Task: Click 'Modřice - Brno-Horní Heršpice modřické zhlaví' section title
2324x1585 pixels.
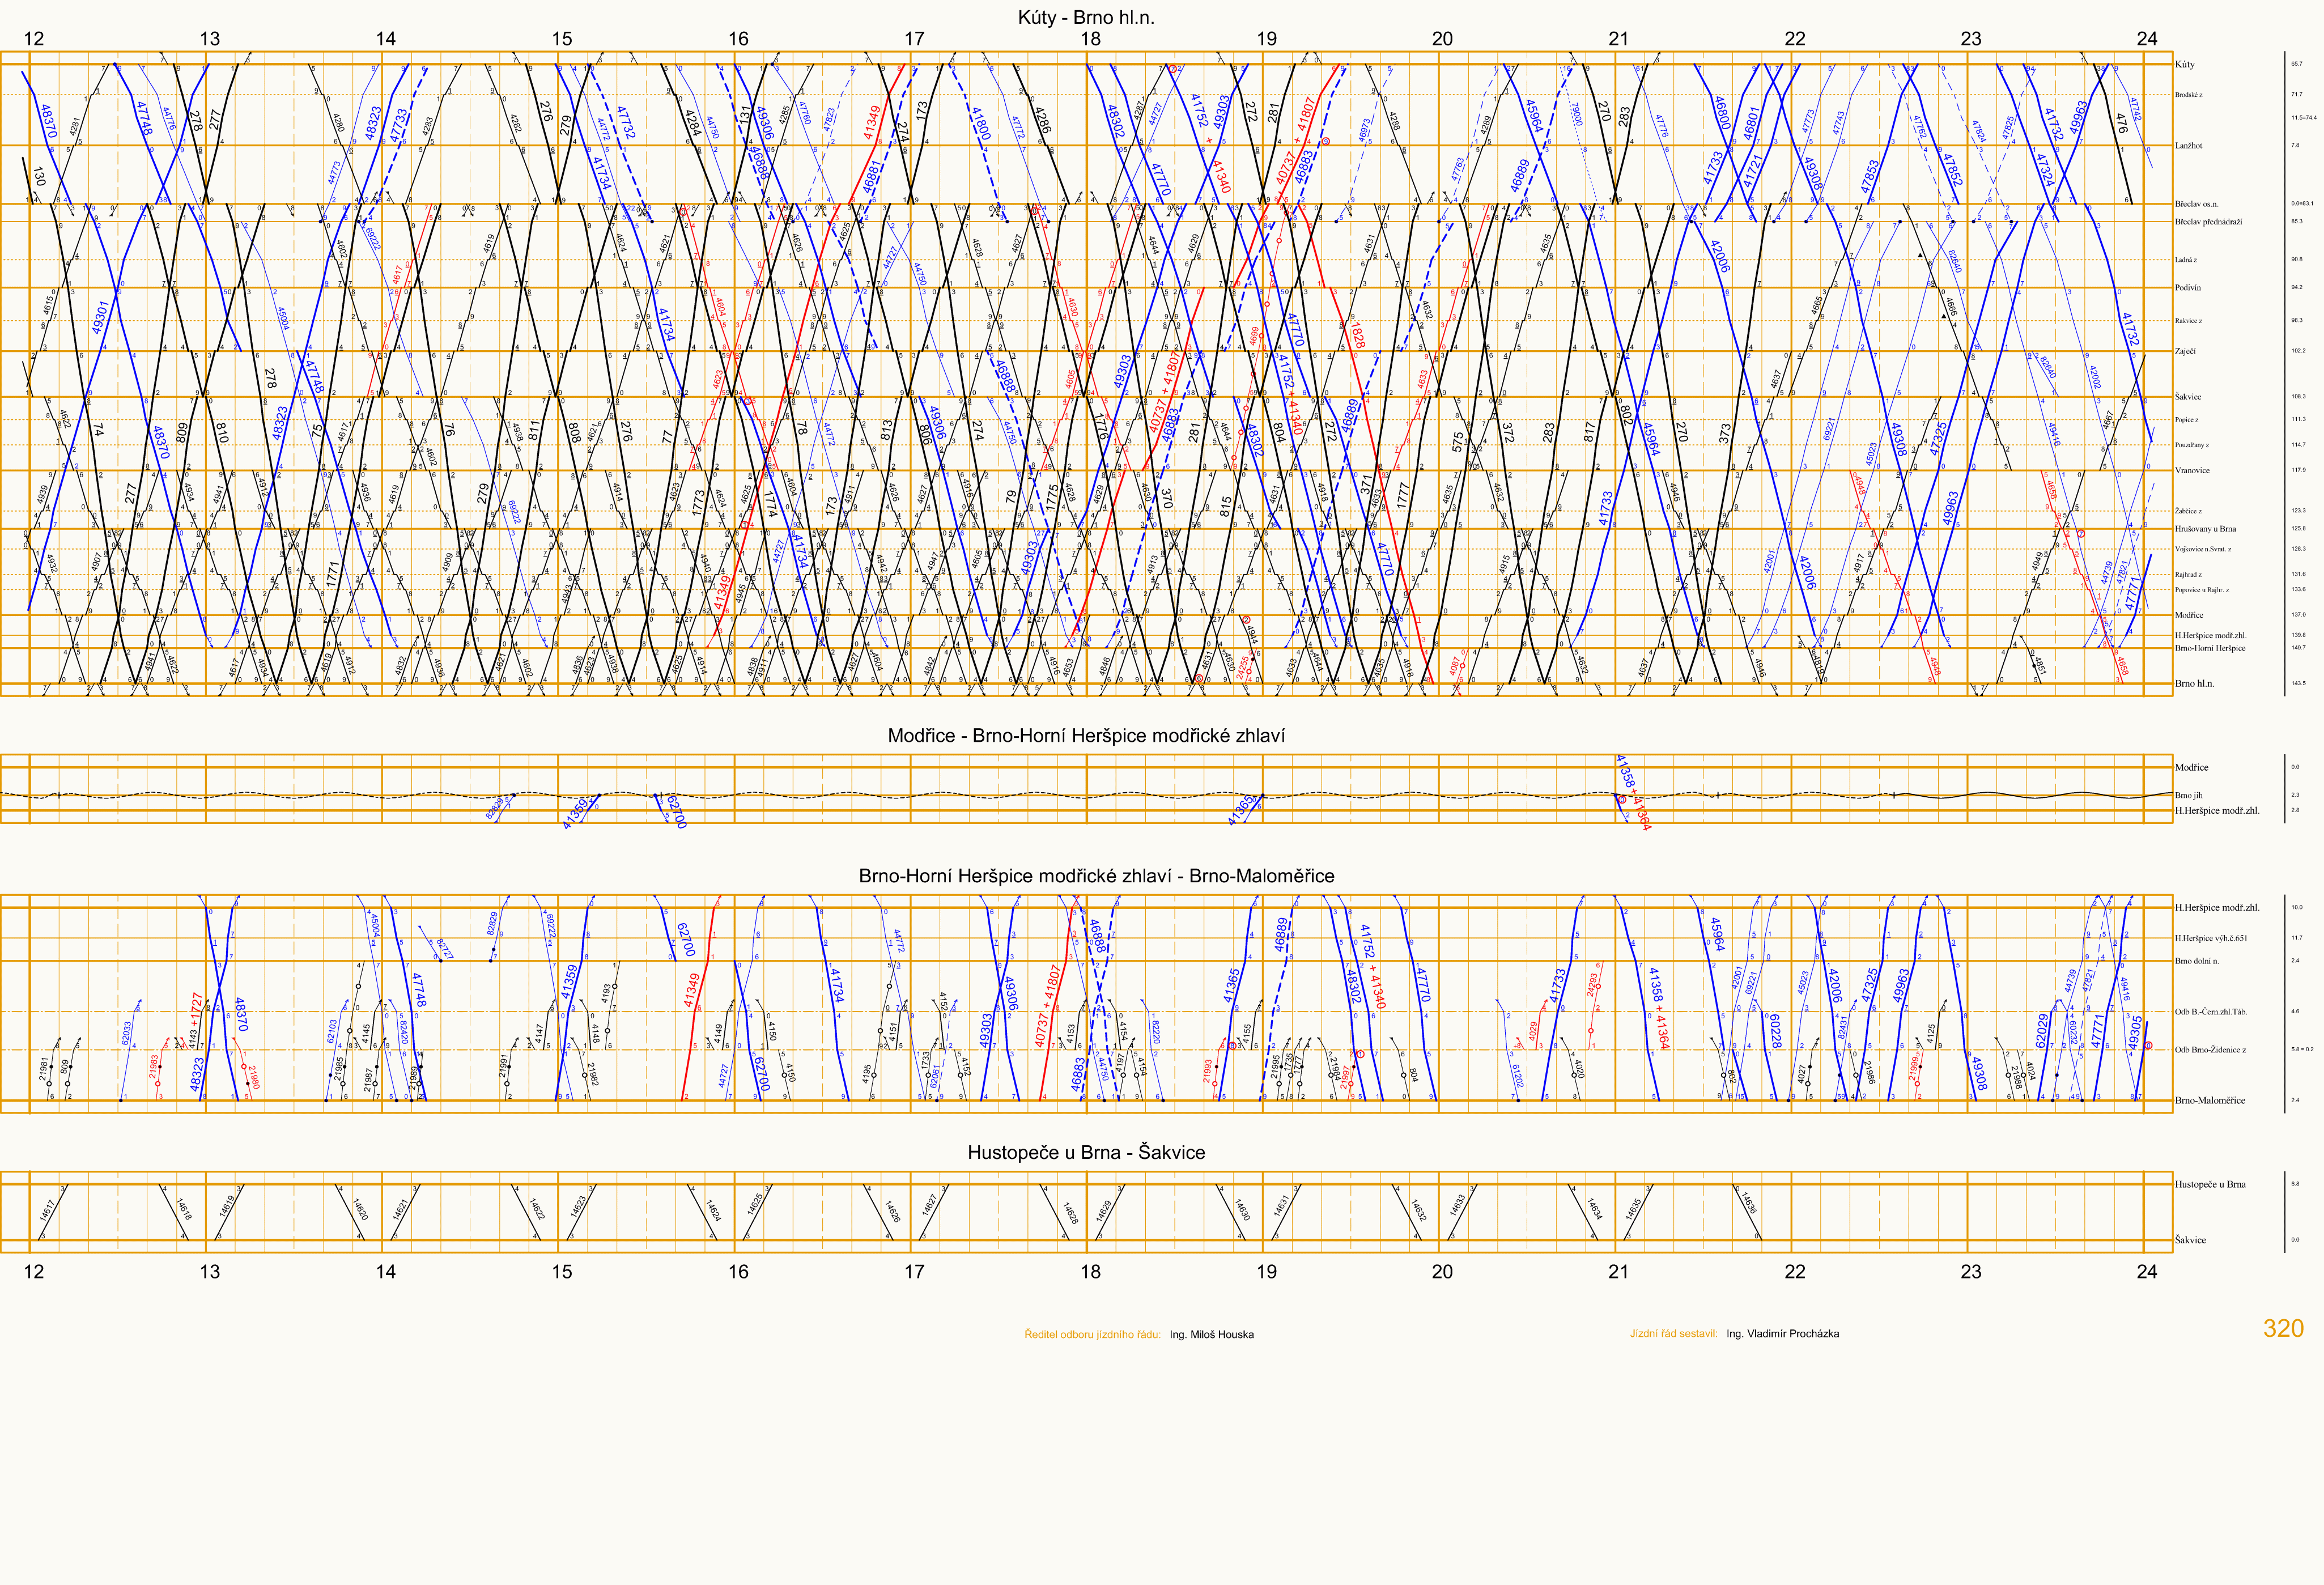Action: pos(1086,736)
